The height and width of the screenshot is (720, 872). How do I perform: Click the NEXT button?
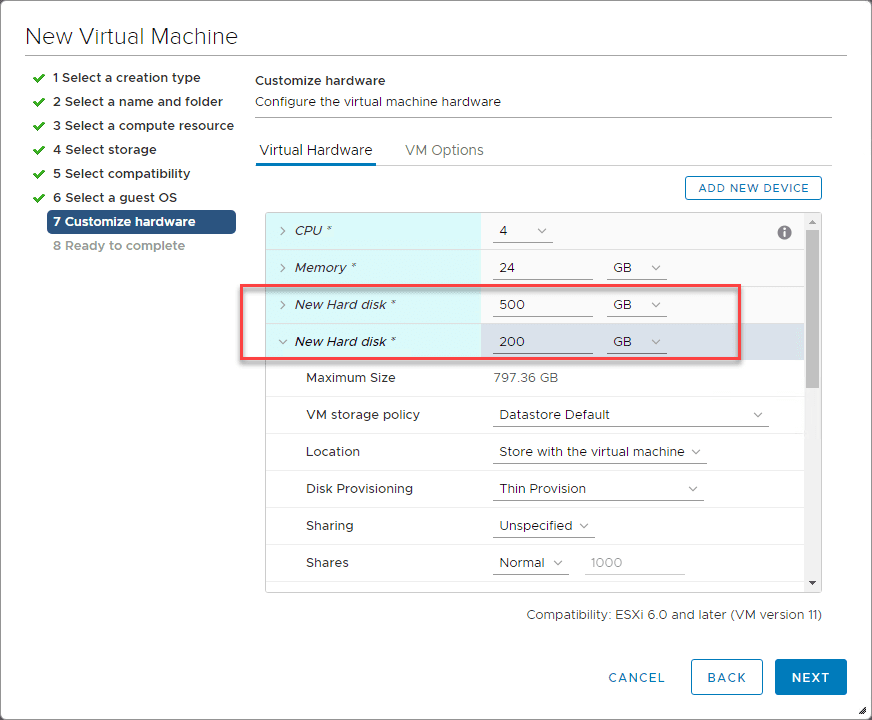[x=810, y=677]
